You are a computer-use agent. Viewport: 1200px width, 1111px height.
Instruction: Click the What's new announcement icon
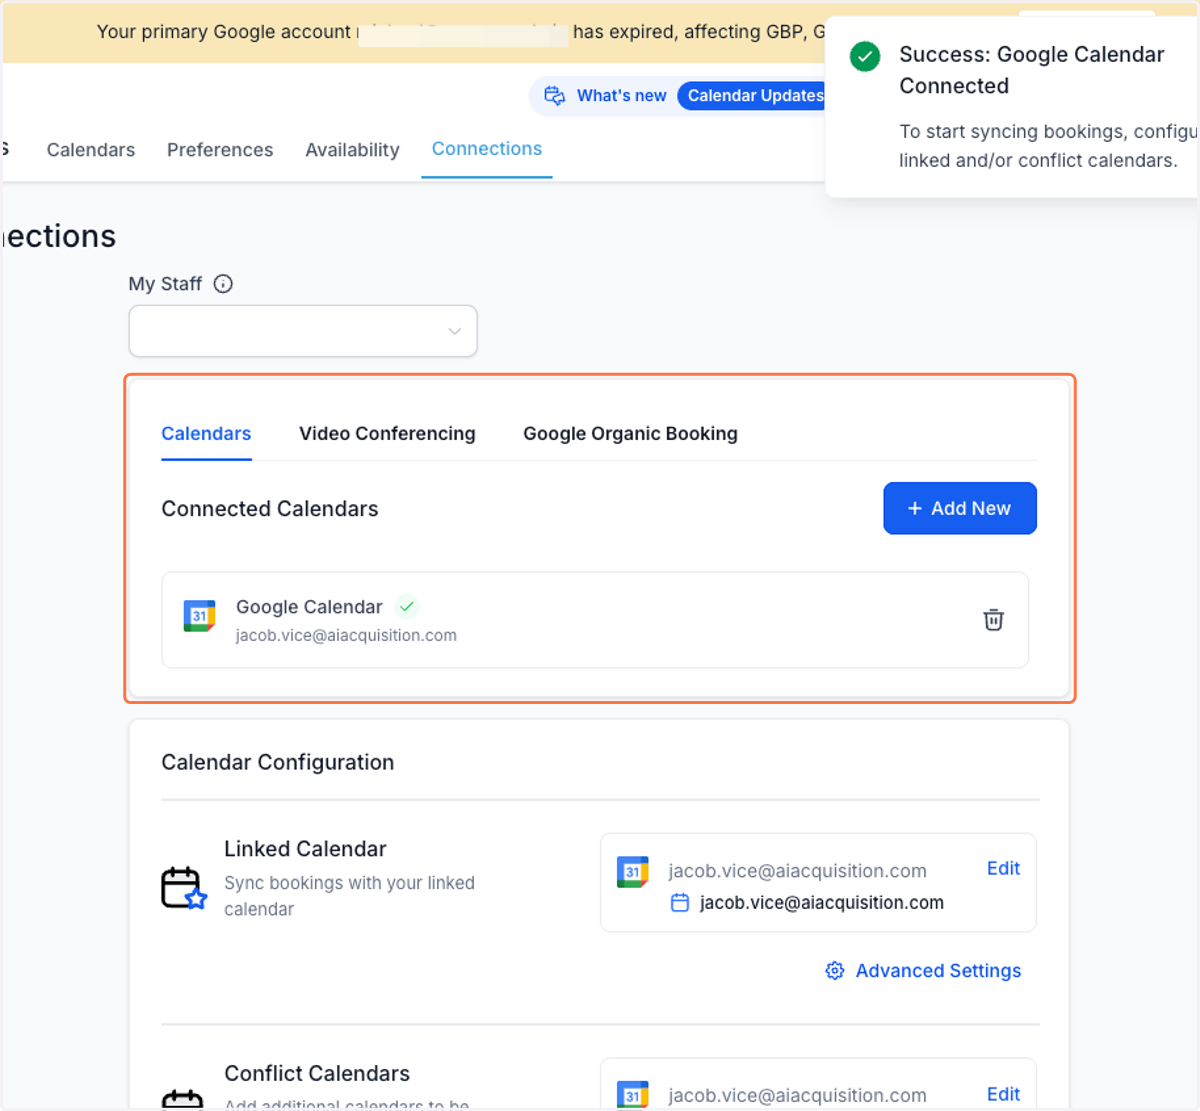click(x=554, y=96)
